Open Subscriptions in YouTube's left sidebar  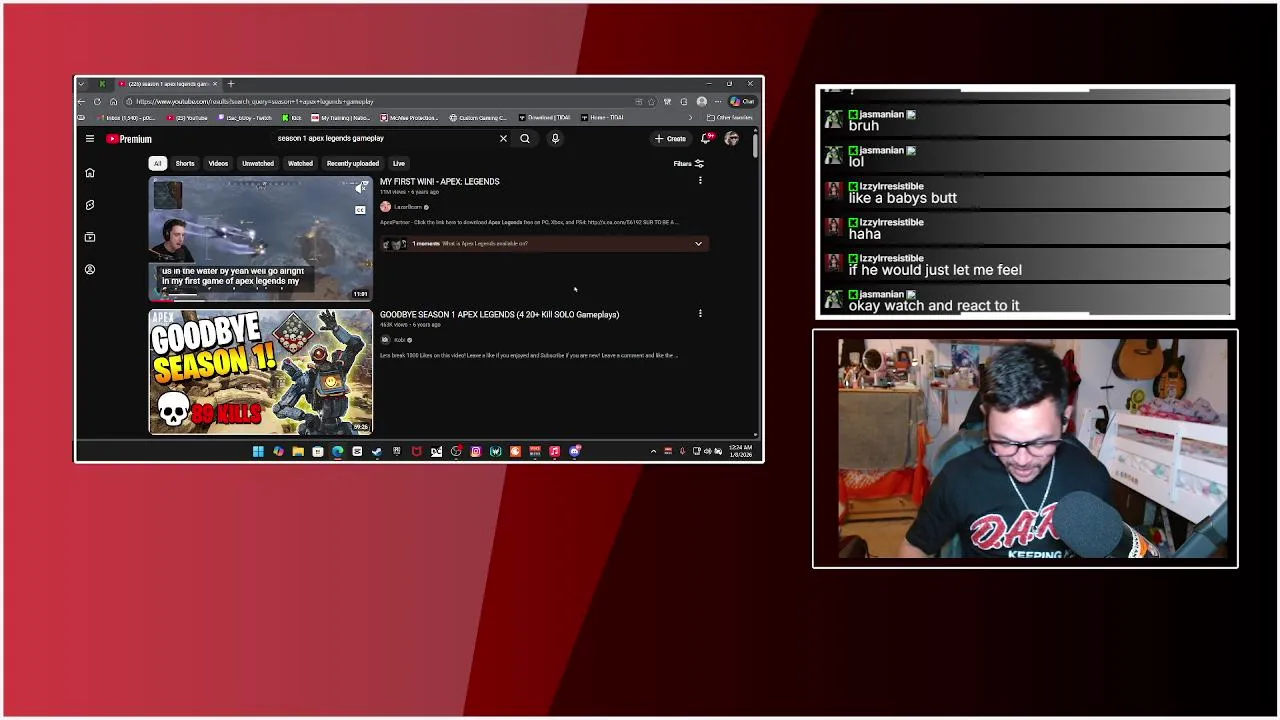[x=90, y=237]
